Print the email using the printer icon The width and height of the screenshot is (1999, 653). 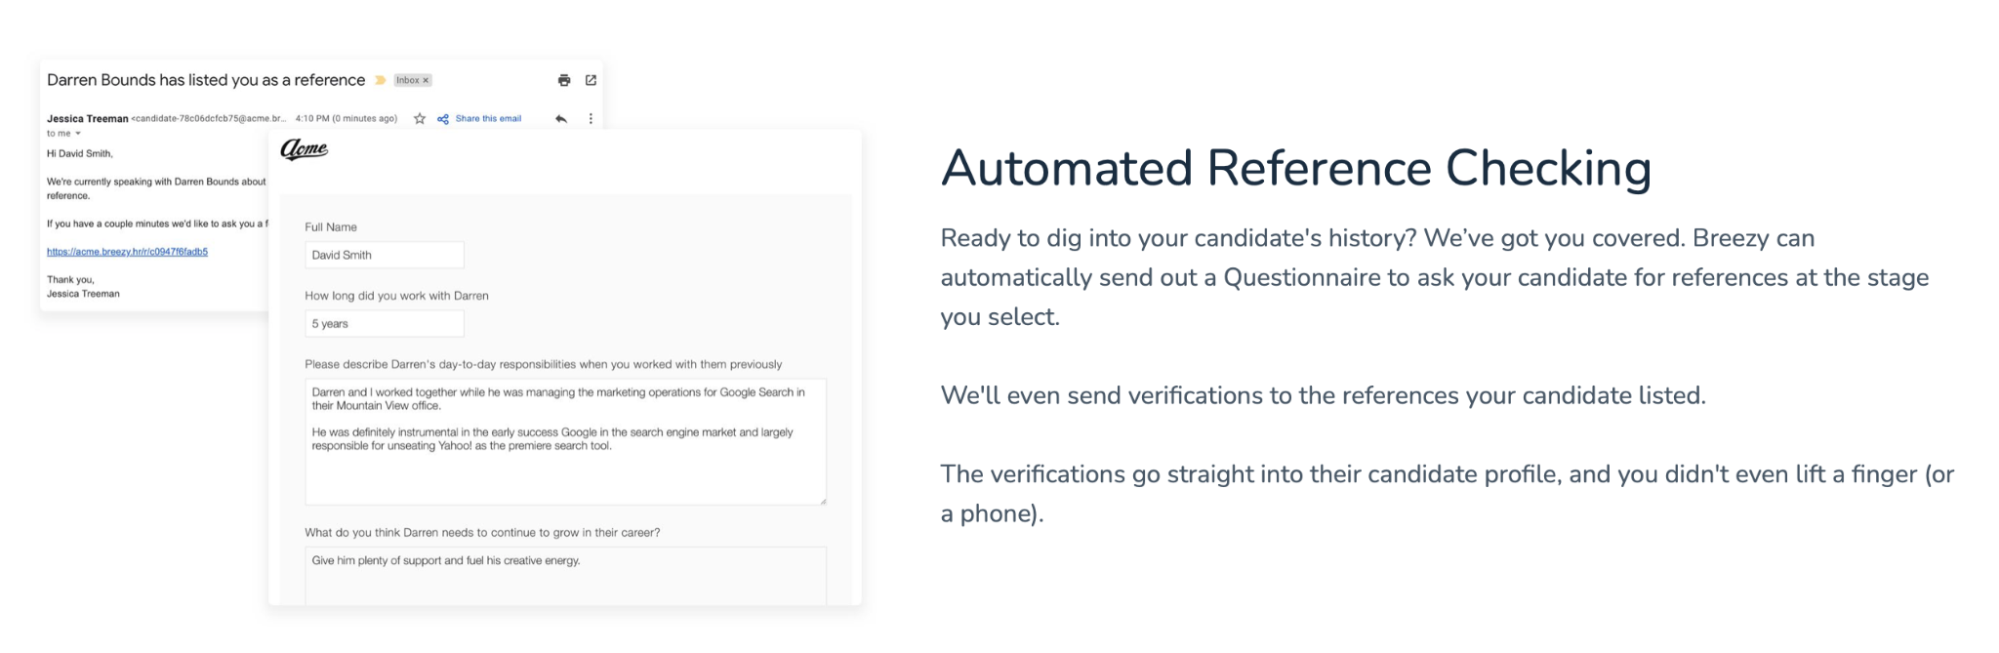click(564, 80)
